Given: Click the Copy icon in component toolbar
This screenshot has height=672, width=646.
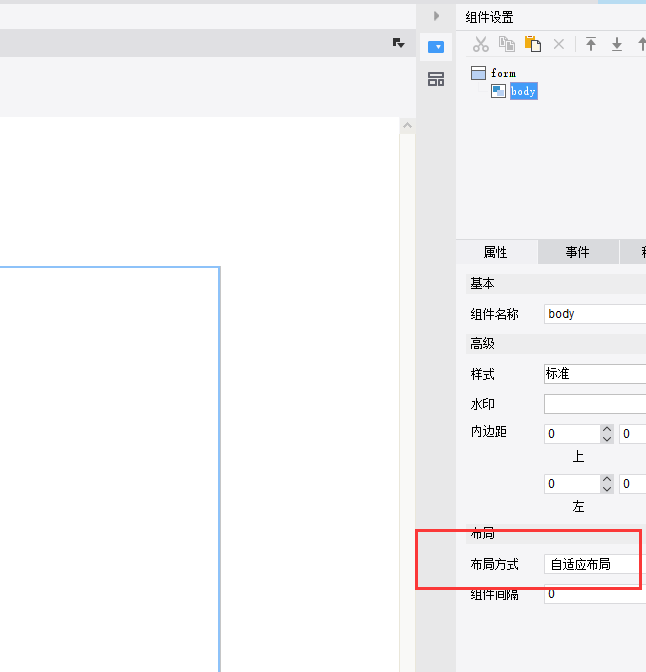Looking at the screenshot, I should [x=507, y=44].
